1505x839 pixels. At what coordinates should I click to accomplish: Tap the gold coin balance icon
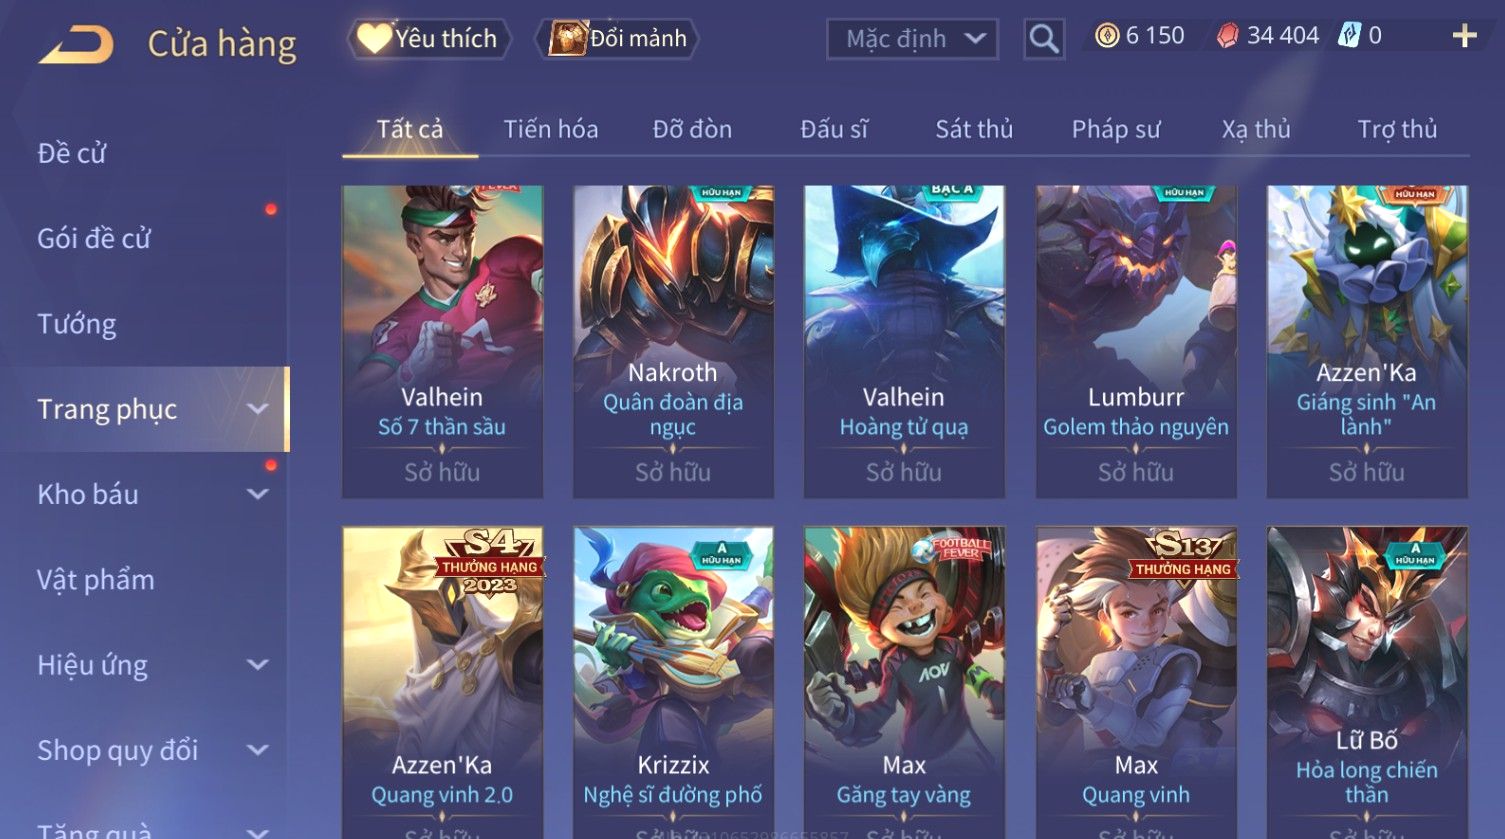pos(1107,37)
